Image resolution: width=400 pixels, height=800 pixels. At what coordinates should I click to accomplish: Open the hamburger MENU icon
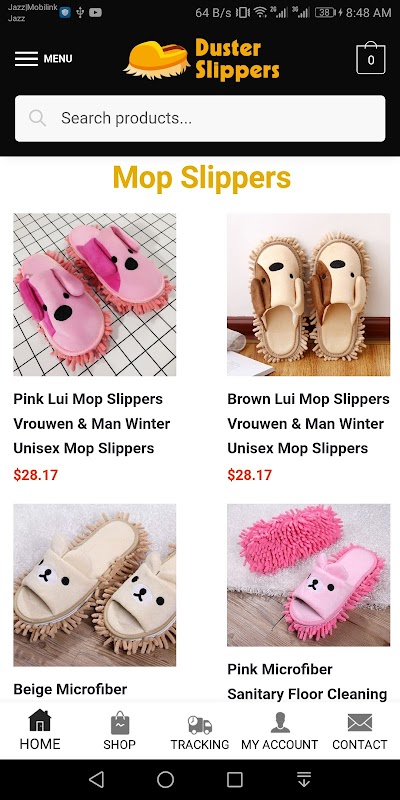(x=26, y=59)
